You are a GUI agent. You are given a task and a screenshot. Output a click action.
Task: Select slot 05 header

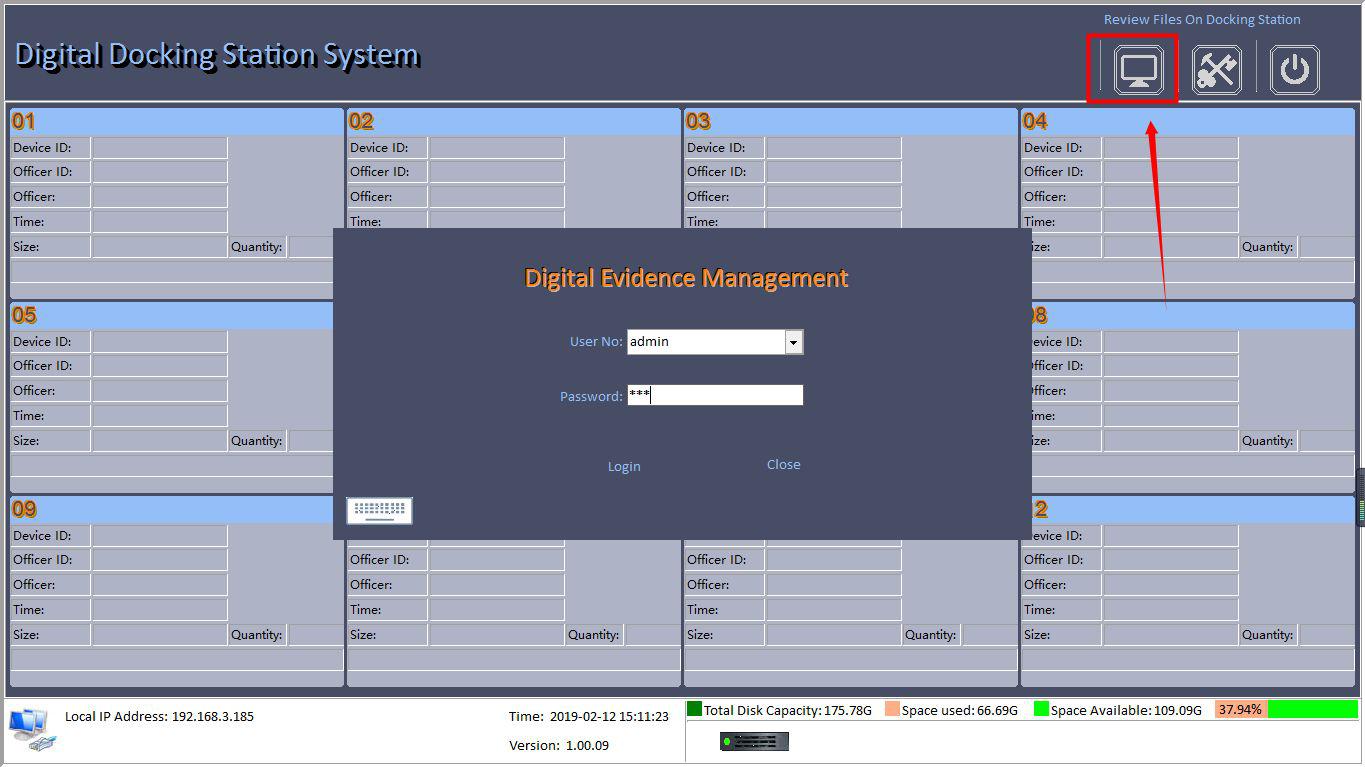click(x=171, y=316)
